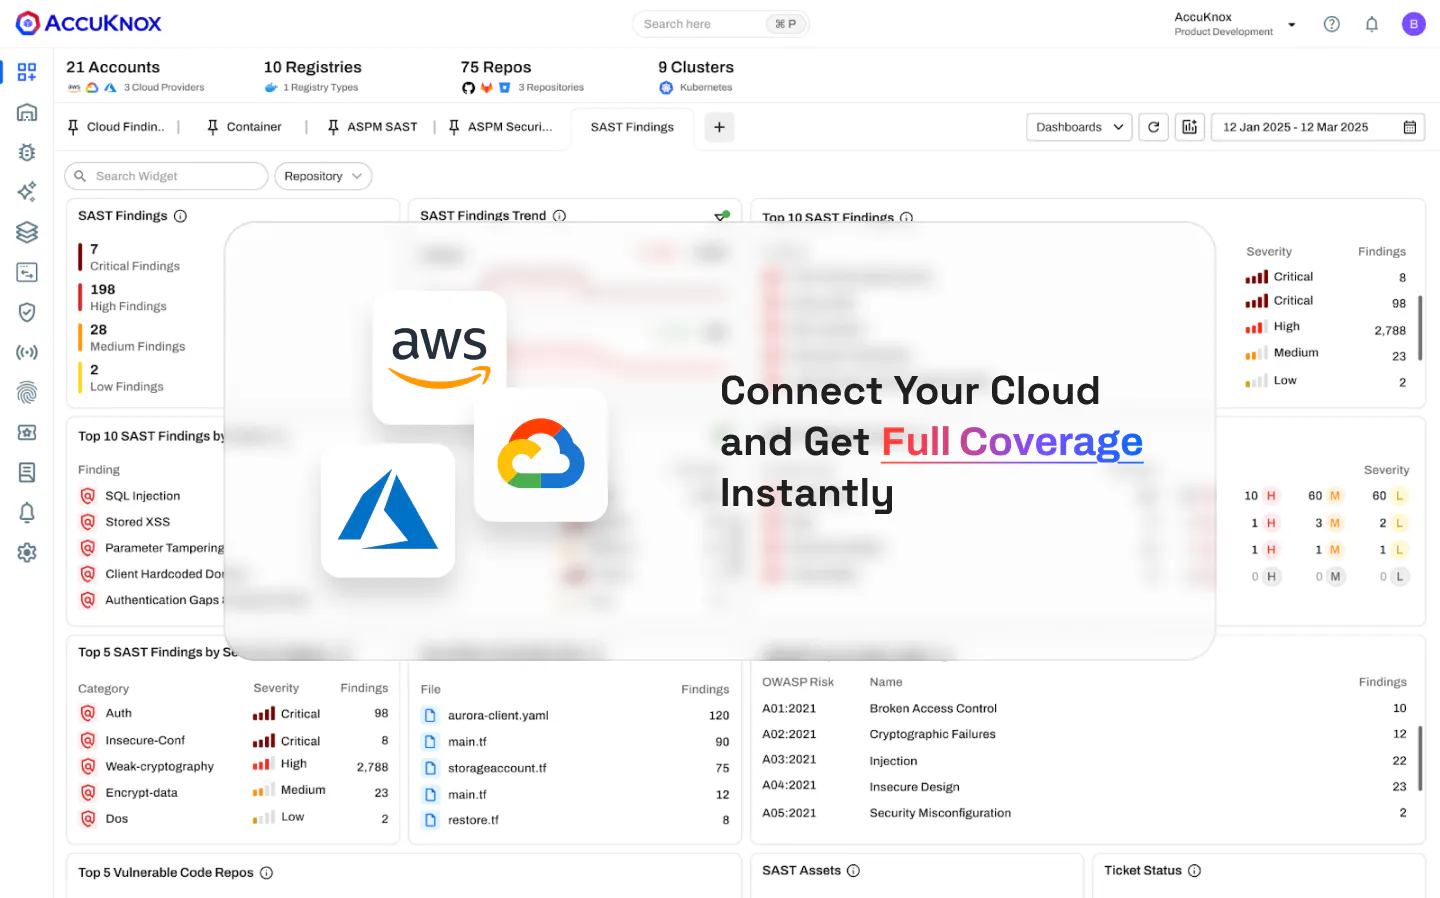Click info icon next to SAST Findings
The image size is (1440, 898).
point(180,216)
